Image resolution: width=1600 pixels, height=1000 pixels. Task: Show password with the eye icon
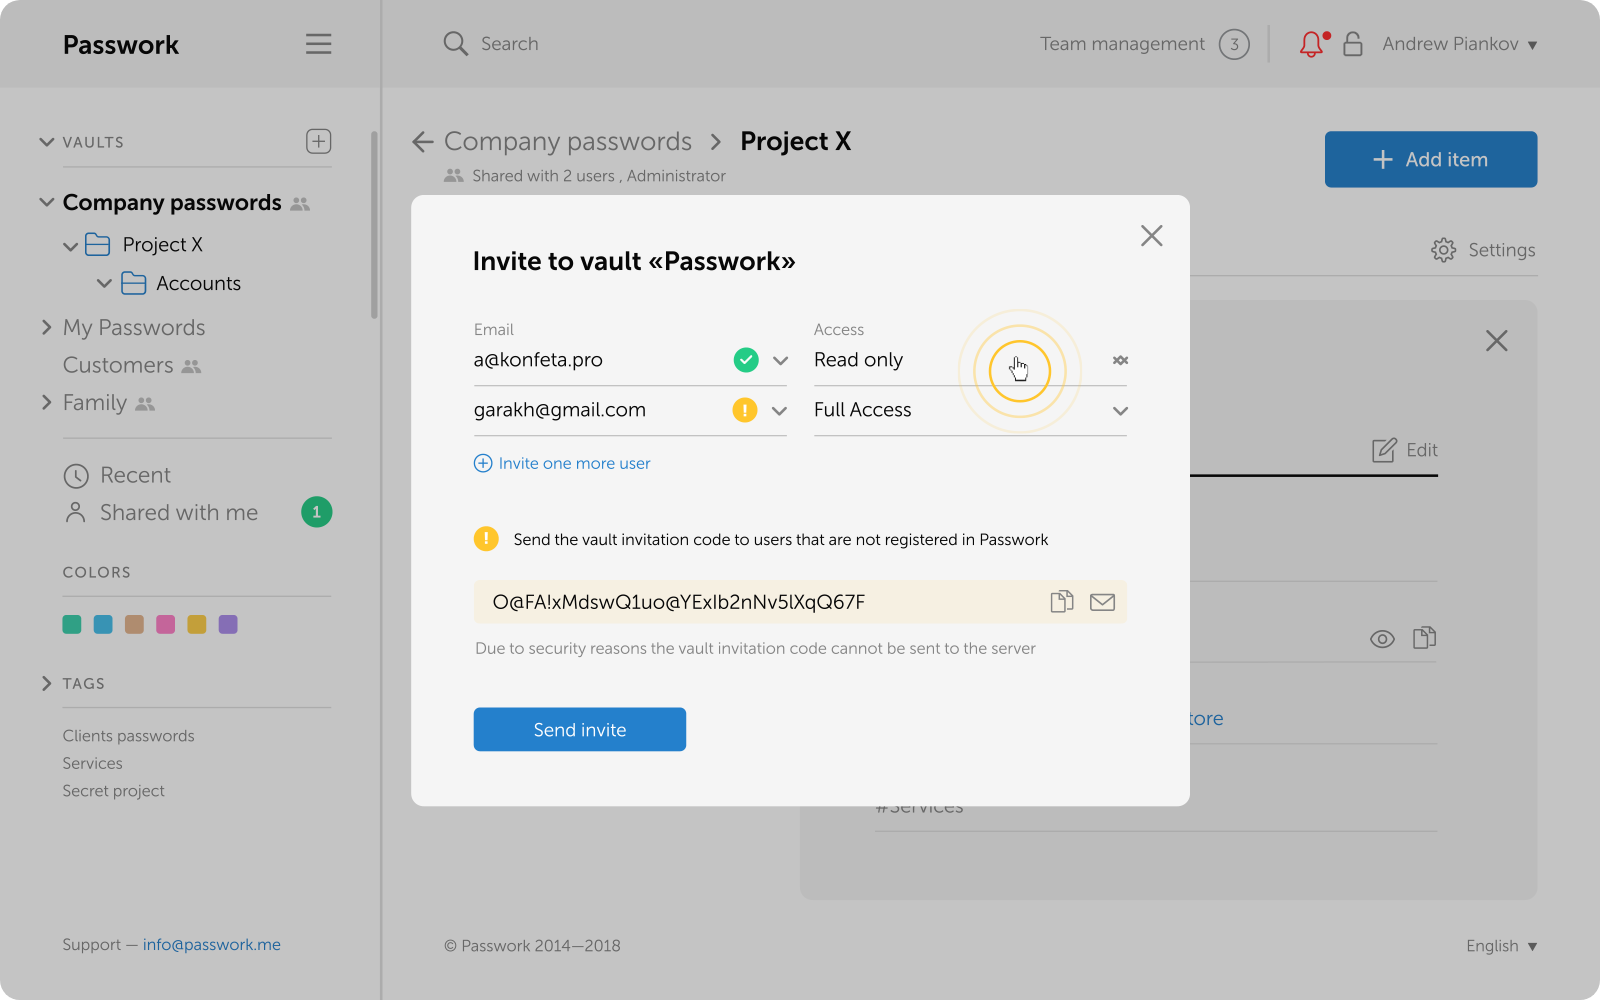tap(1382, 639)
